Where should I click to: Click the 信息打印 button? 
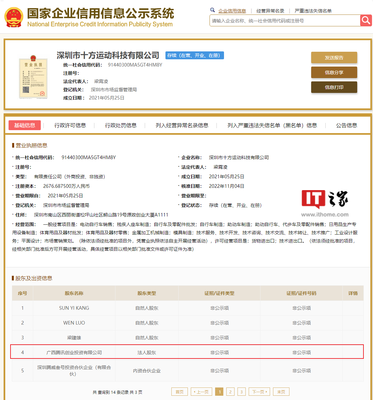[334, 87]
